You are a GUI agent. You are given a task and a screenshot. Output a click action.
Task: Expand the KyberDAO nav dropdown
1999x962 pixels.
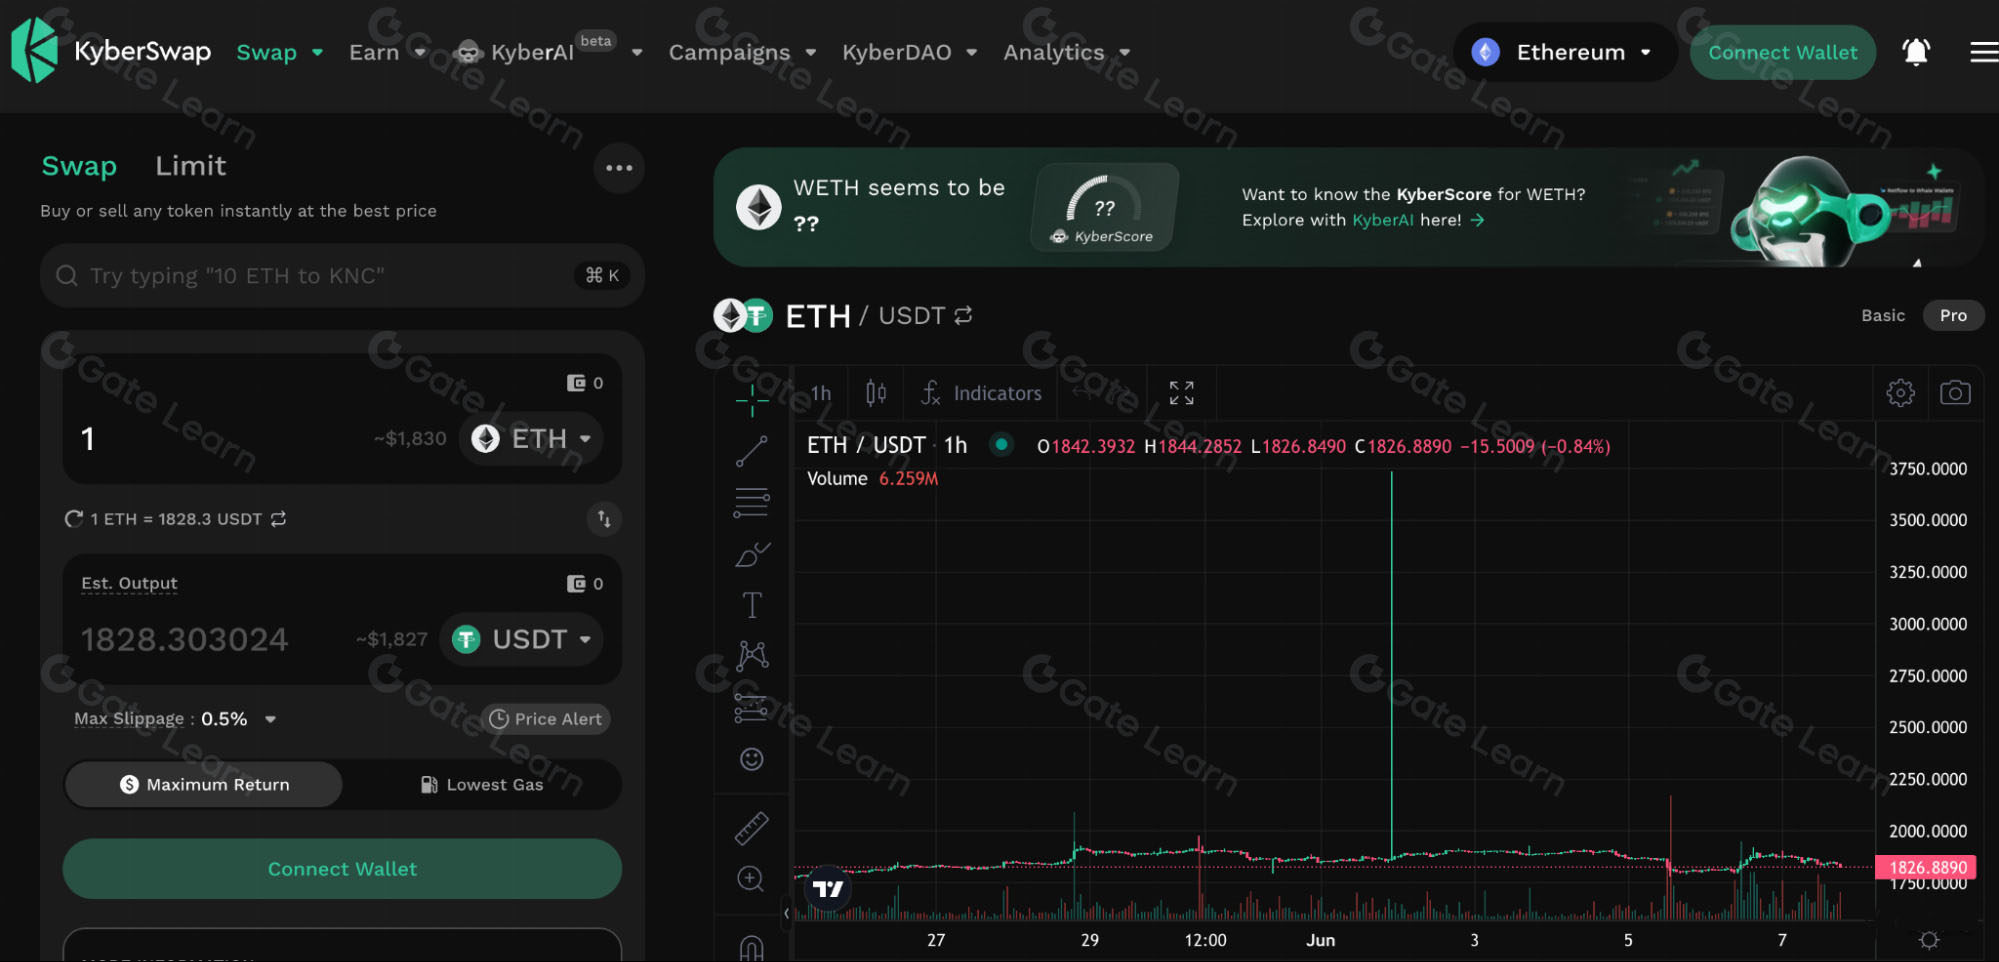(972, 53)
